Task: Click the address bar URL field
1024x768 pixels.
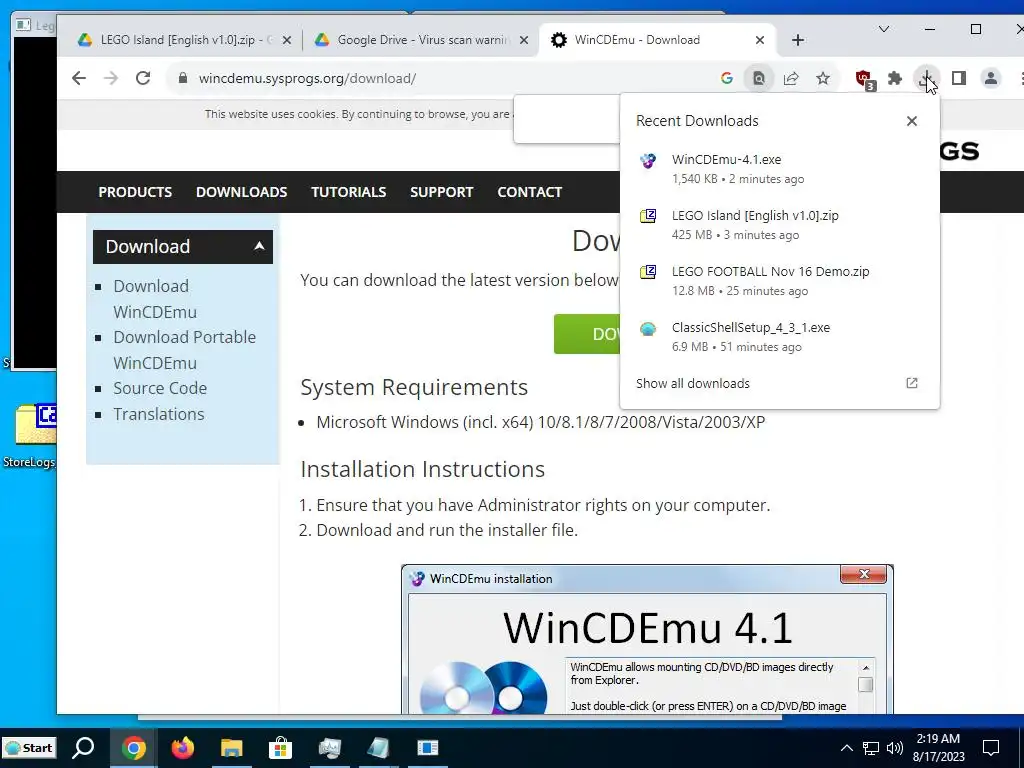Action: pyautogui.click(x=451, y=78)
